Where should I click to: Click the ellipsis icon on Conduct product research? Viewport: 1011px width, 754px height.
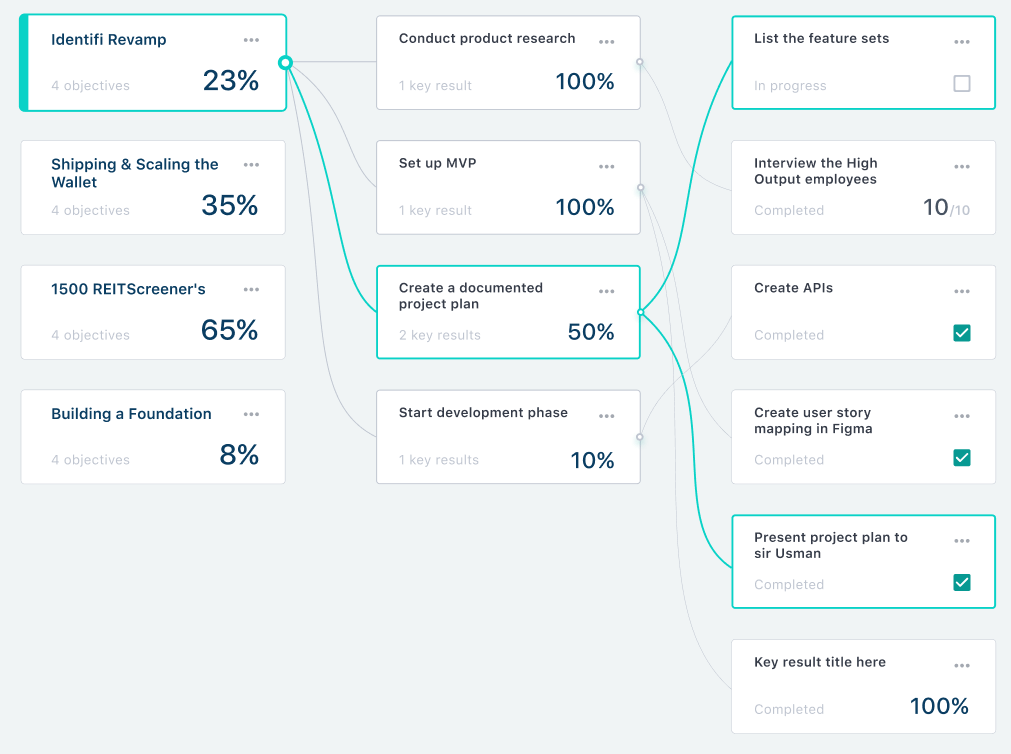[606, 41]
